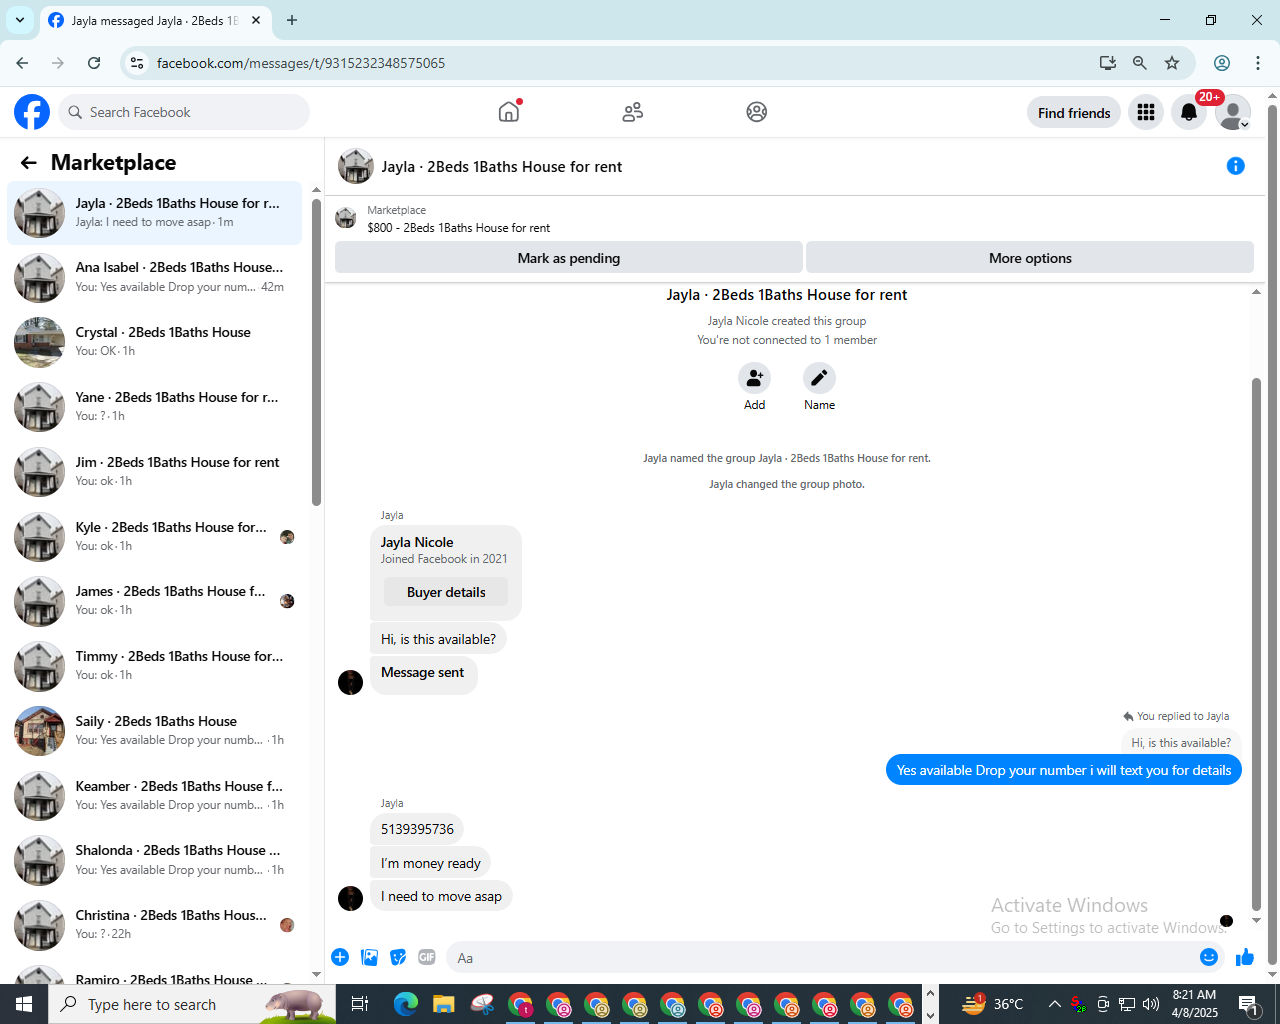Click the message text field
The image size is (1280, 1024).
[820, 957]
